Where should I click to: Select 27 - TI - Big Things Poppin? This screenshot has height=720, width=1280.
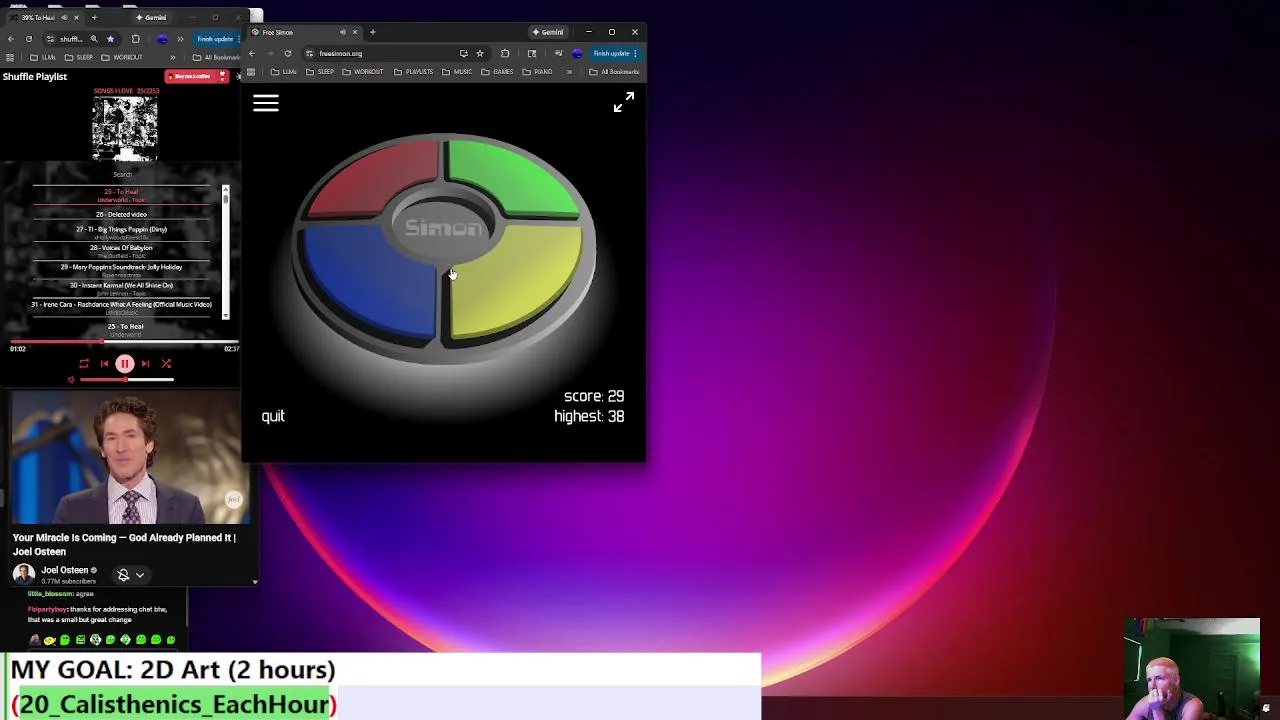(121, 231)
